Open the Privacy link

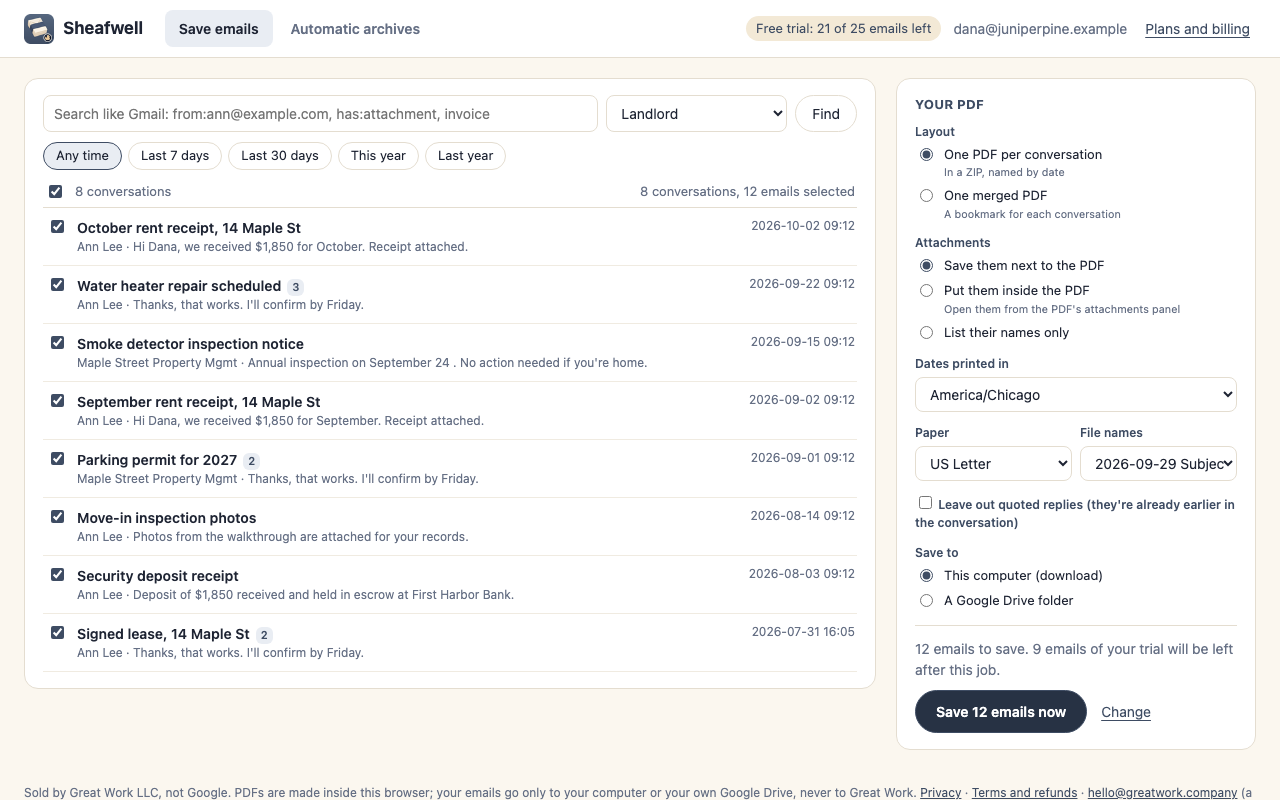pyautogui.click(x=941, y=793)
